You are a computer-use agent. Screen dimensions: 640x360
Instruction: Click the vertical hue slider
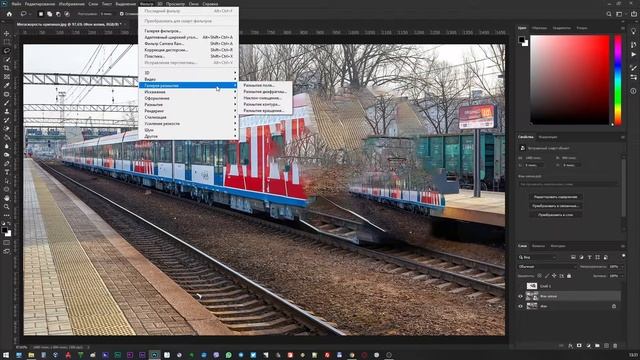618,80
